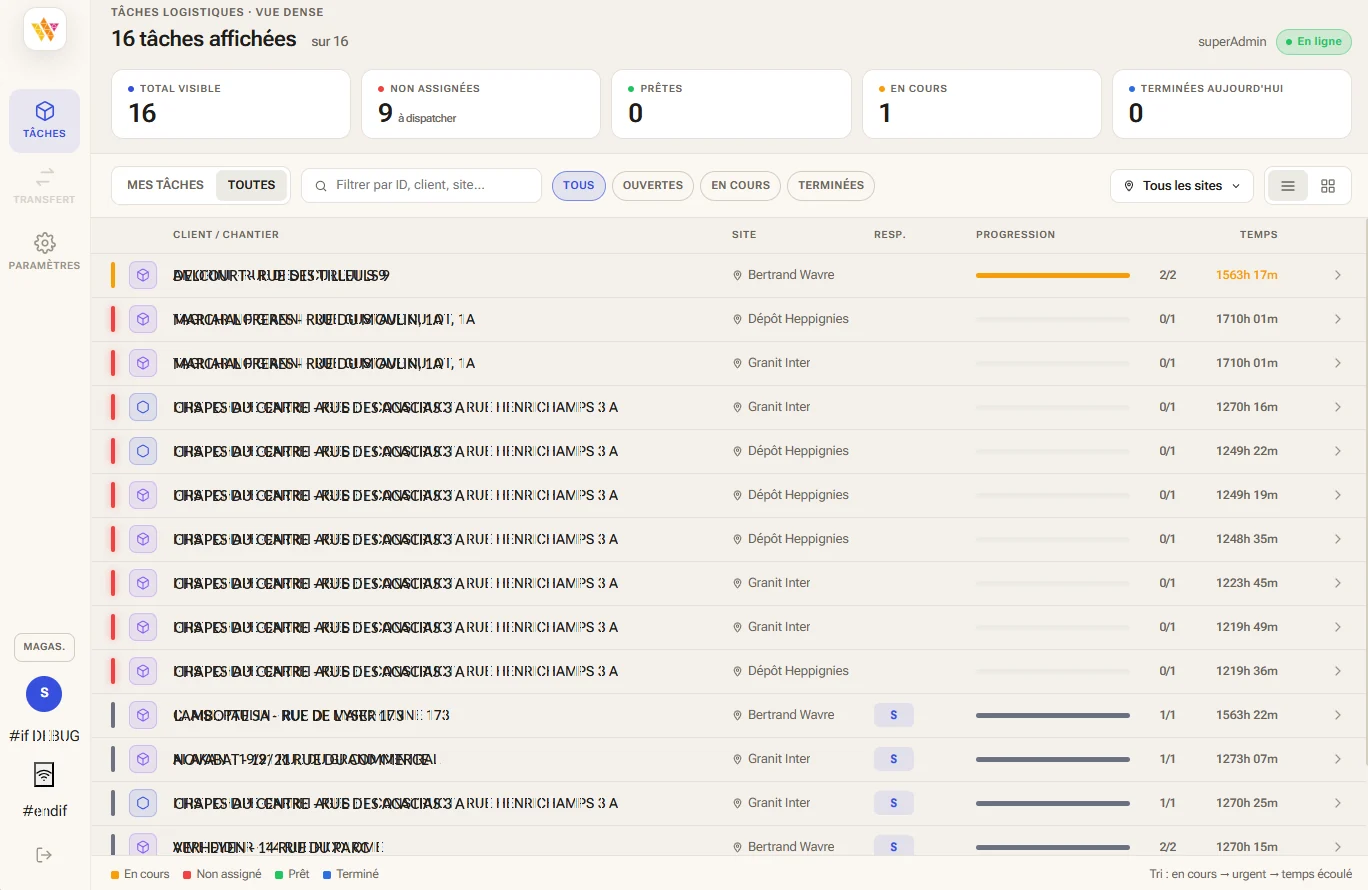The height and width of the screenshot is (890, 1368).
Task: Enable the Ouvertes status filter chip
Action: tap(653, 186)
